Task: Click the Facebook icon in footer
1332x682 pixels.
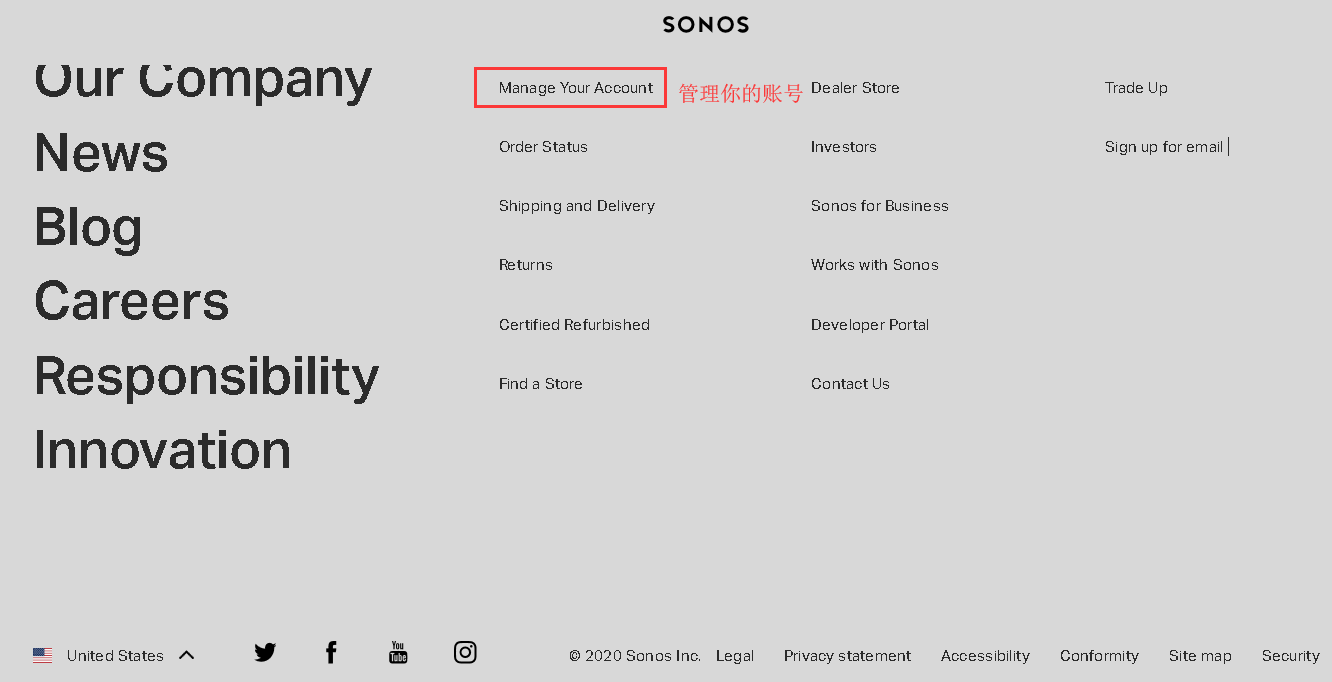Action: pyautogui.click(x=331, y=653)
